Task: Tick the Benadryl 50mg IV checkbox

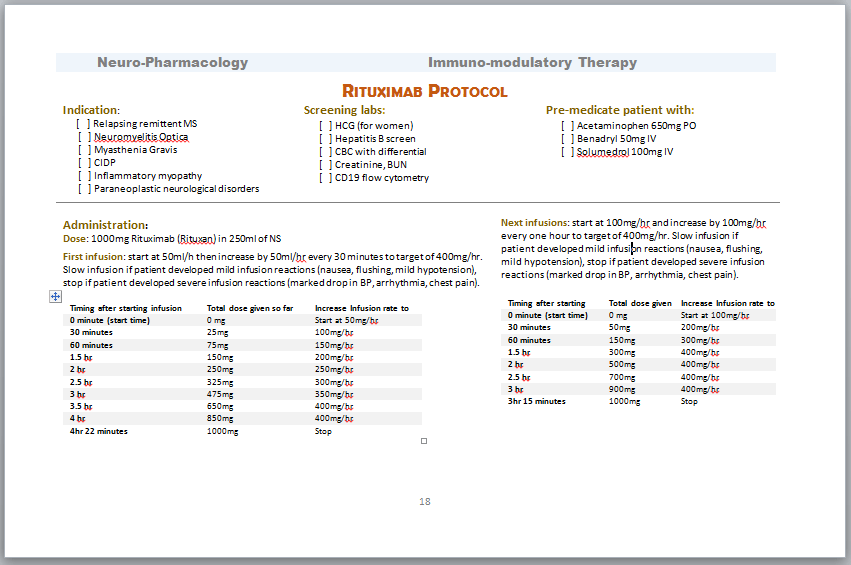Action: [567, 139]
